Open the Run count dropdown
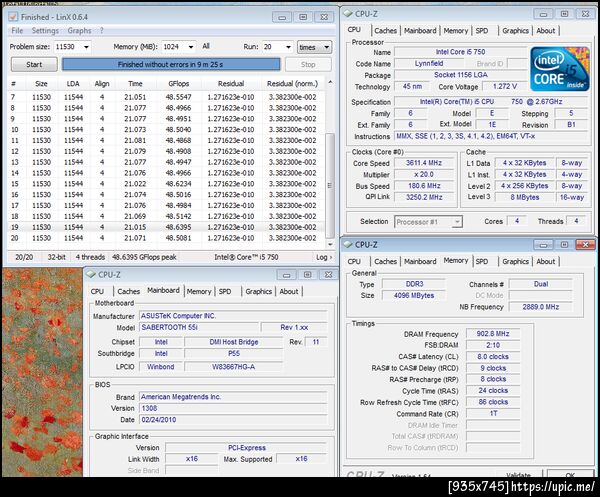600x497 pixels. pos(288,47)
